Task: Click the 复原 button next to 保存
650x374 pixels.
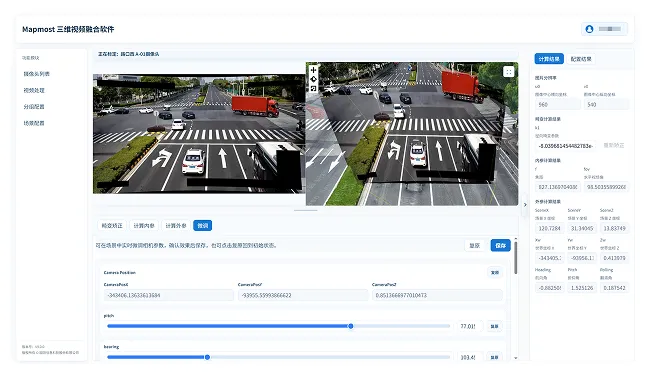Action: [475, 245]
